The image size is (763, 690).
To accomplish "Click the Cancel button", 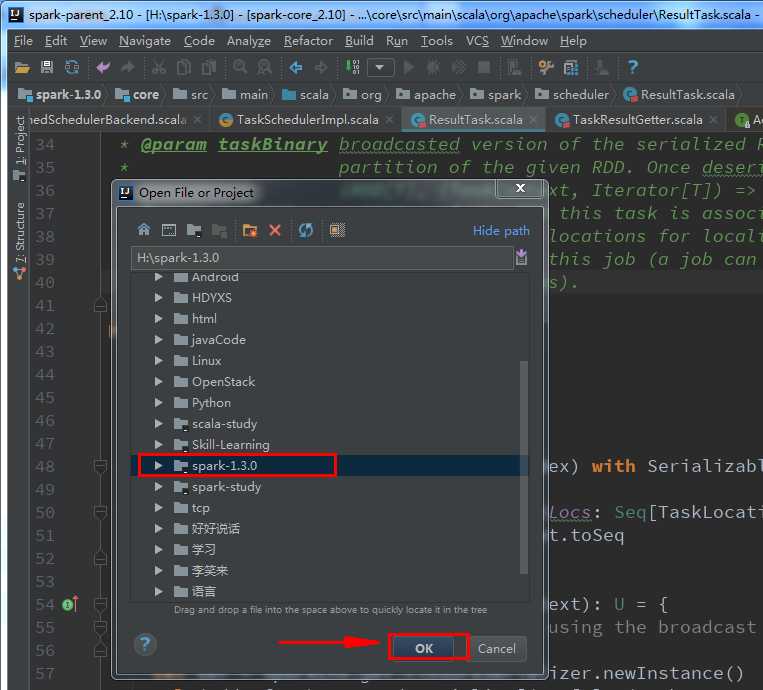I will coord(496,648).
